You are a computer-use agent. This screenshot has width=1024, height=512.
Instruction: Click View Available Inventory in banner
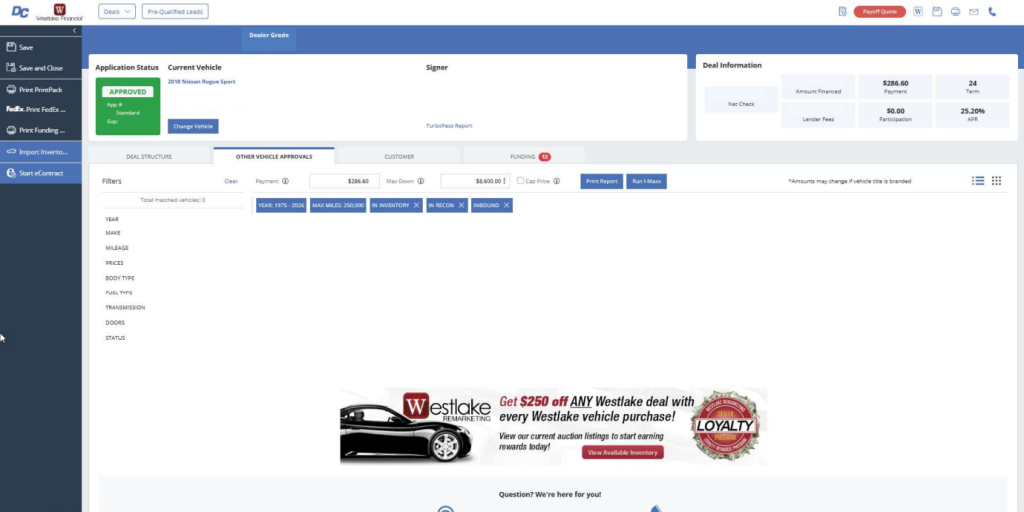(x=622, y=452)
